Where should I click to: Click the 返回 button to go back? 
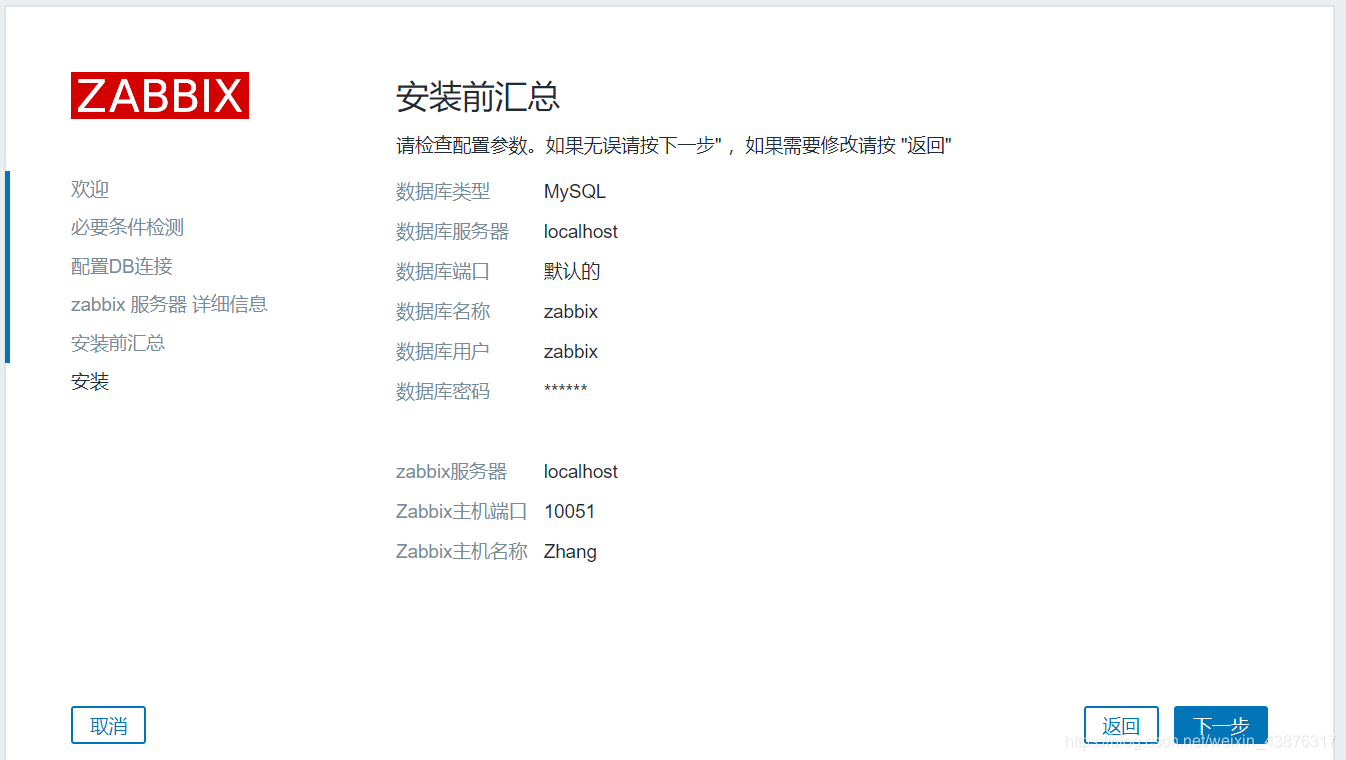(1122, 724)
